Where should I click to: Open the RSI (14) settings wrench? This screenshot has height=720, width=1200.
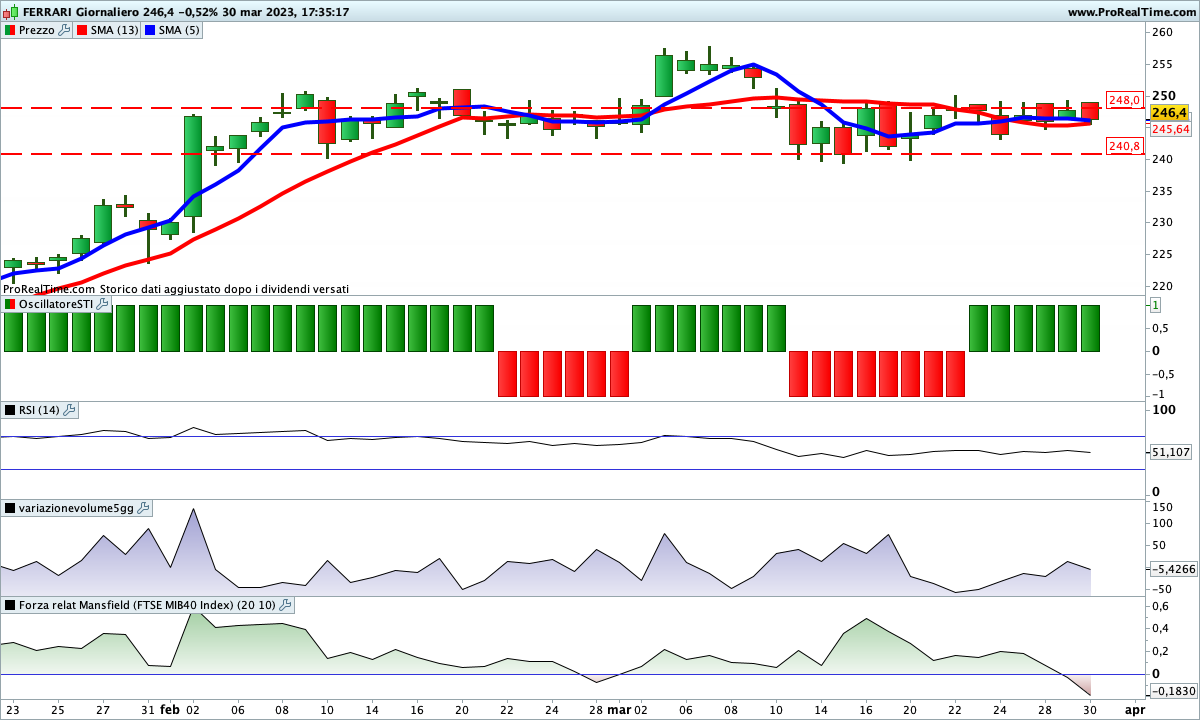[69, 410]
